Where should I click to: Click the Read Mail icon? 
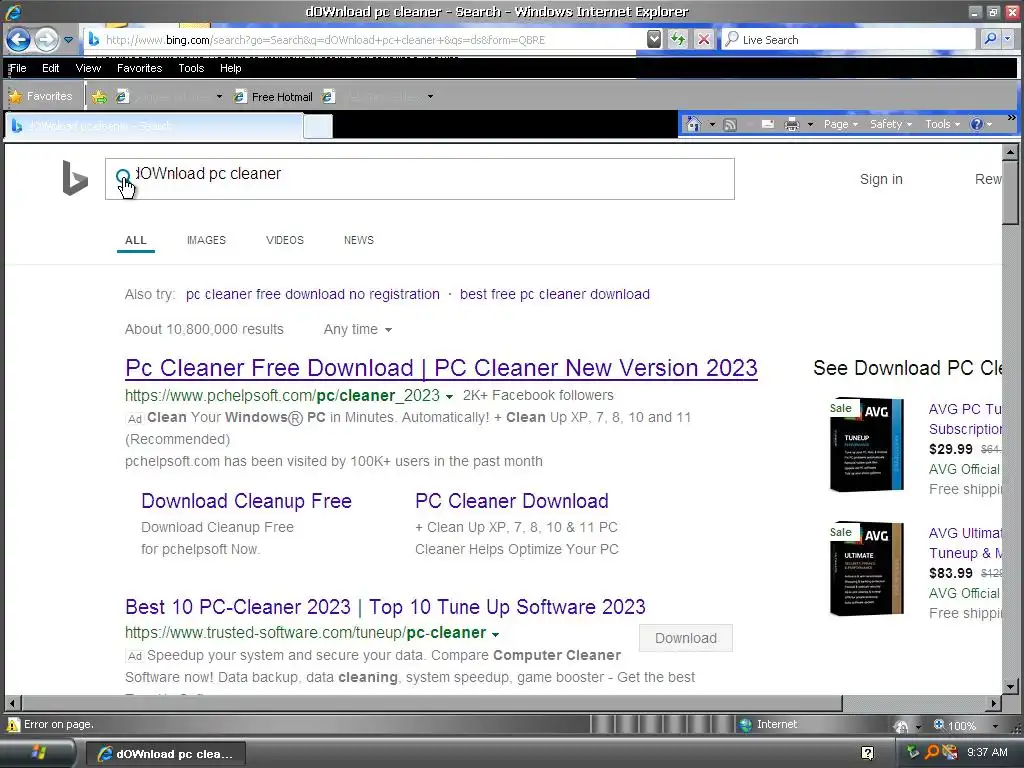point(768,124)
